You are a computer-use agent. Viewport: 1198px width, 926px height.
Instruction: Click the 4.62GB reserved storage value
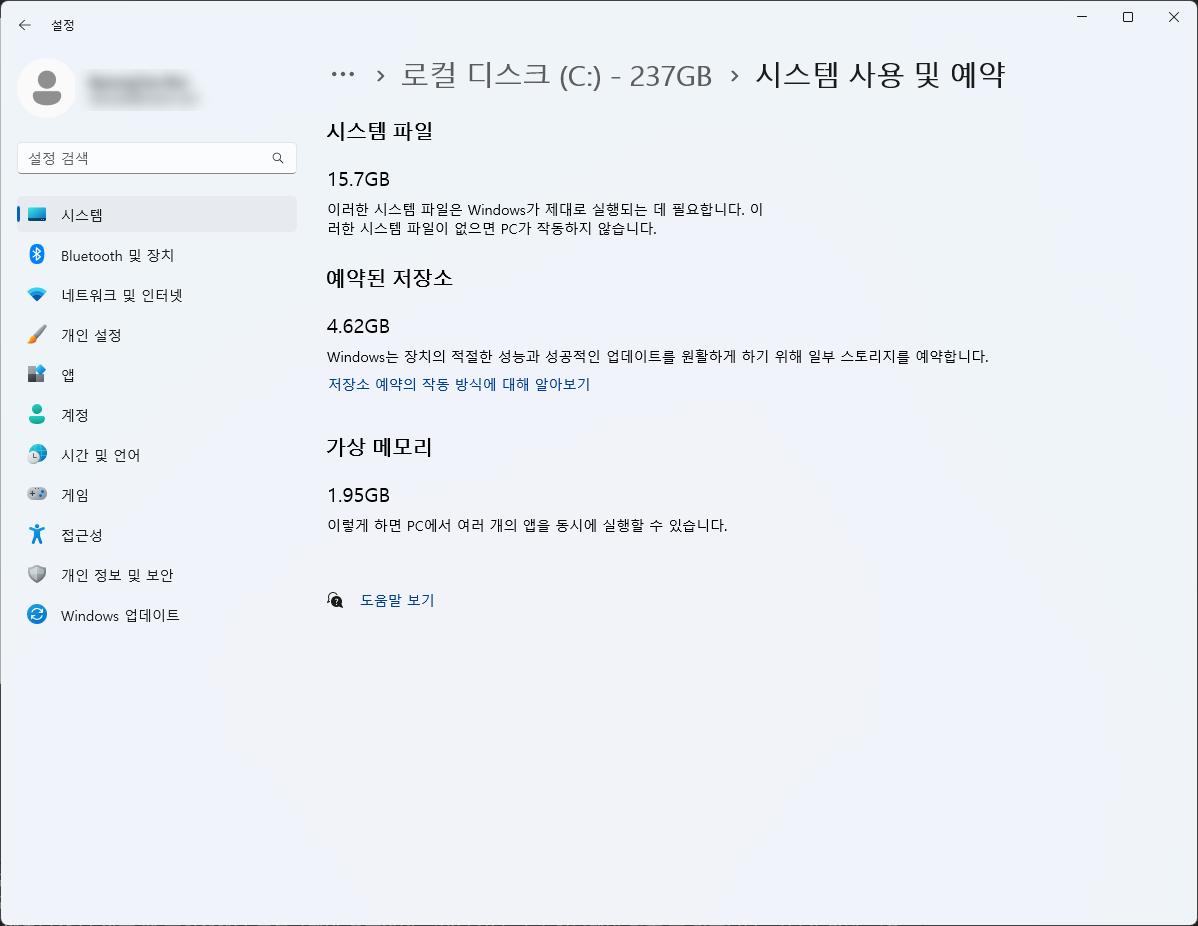(x=358, y=326)
